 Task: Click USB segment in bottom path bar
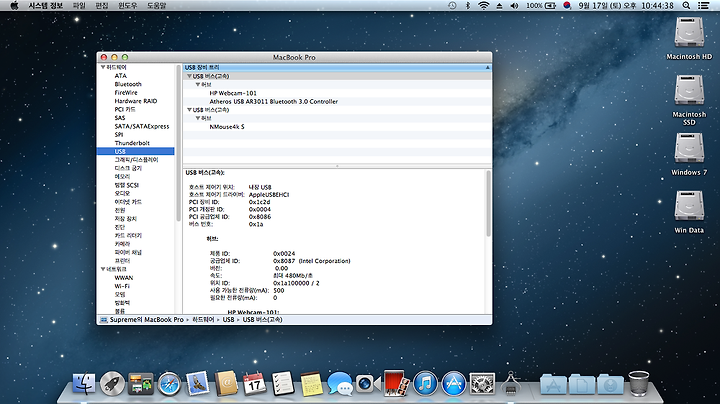click(x=228, y=320)
